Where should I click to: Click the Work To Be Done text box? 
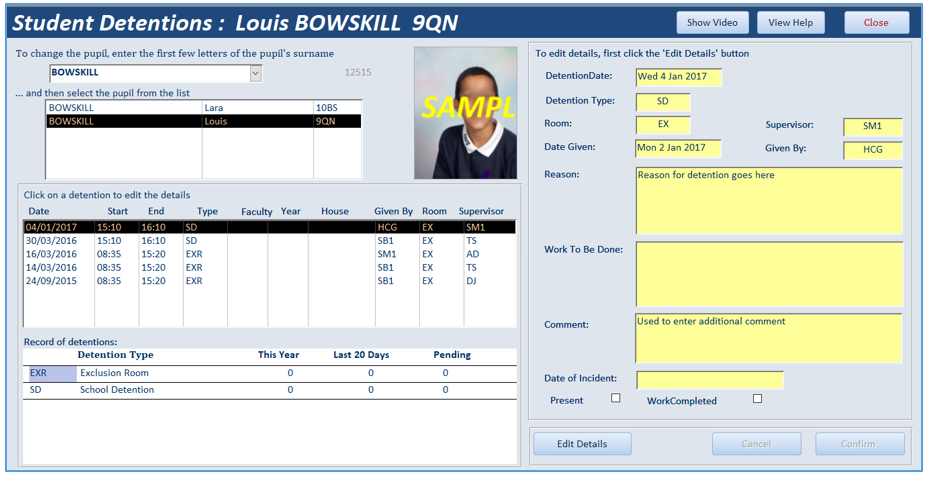769,274
